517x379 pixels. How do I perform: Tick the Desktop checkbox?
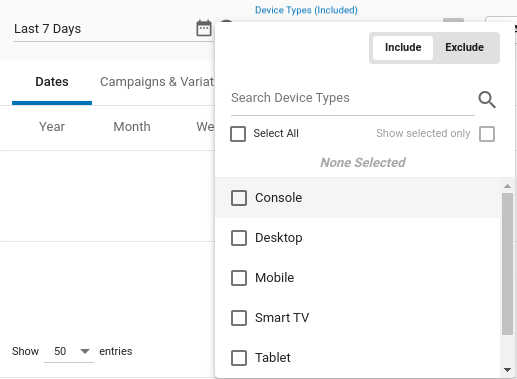(239, 238)
